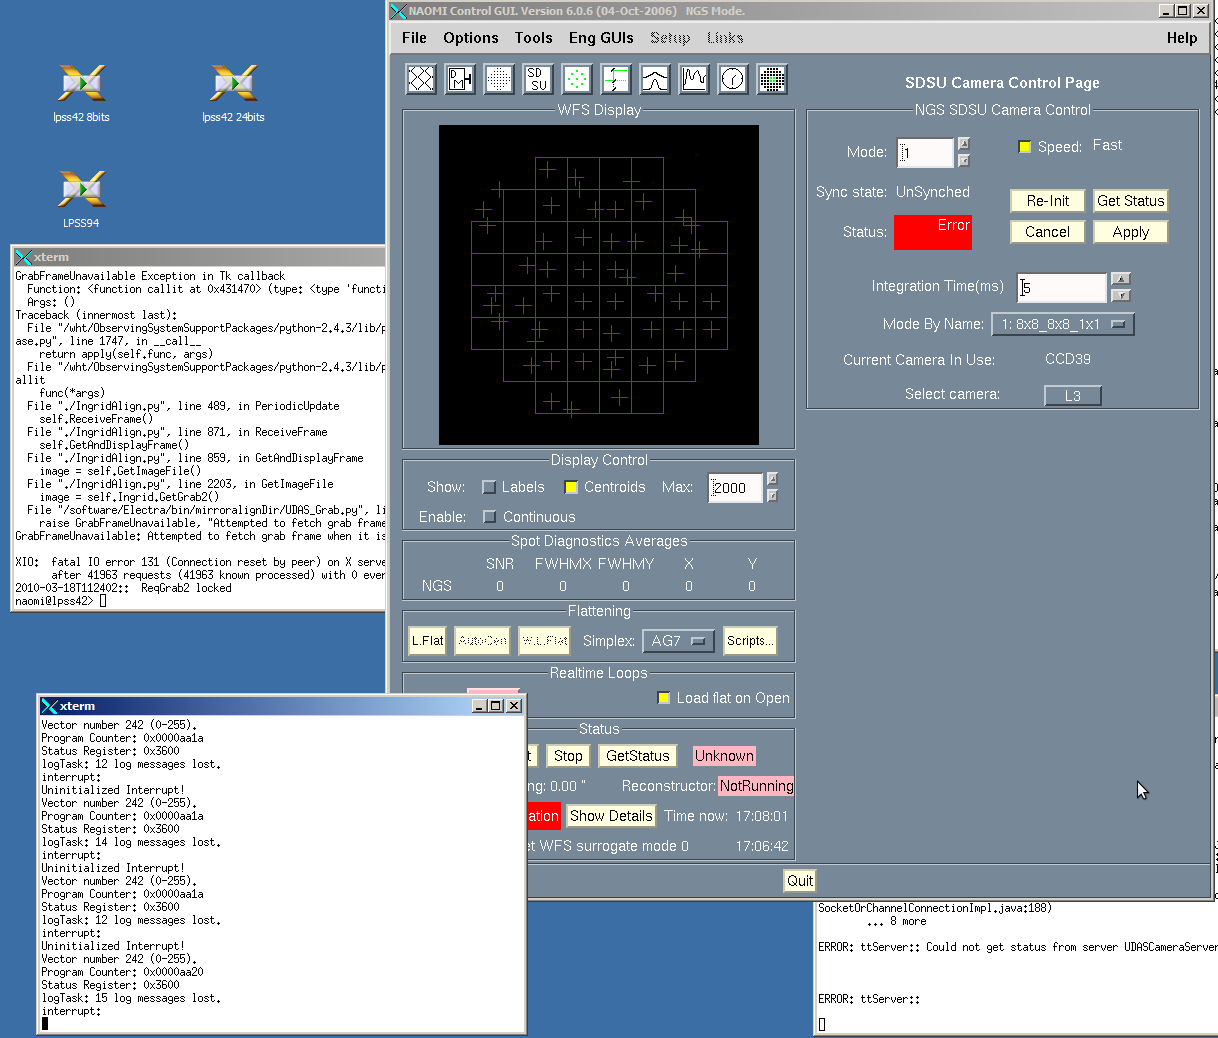Open the crosshatch mesh page toolbar icon

pyautogui.click(x=422, y=79)
